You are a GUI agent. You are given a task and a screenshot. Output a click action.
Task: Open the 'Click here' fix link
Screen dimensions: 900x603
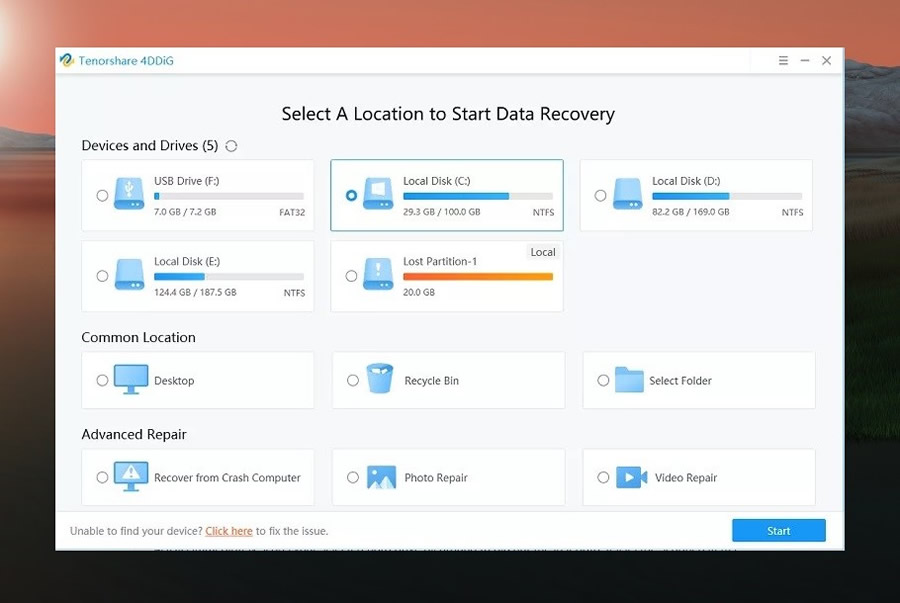tap(229, 531)
